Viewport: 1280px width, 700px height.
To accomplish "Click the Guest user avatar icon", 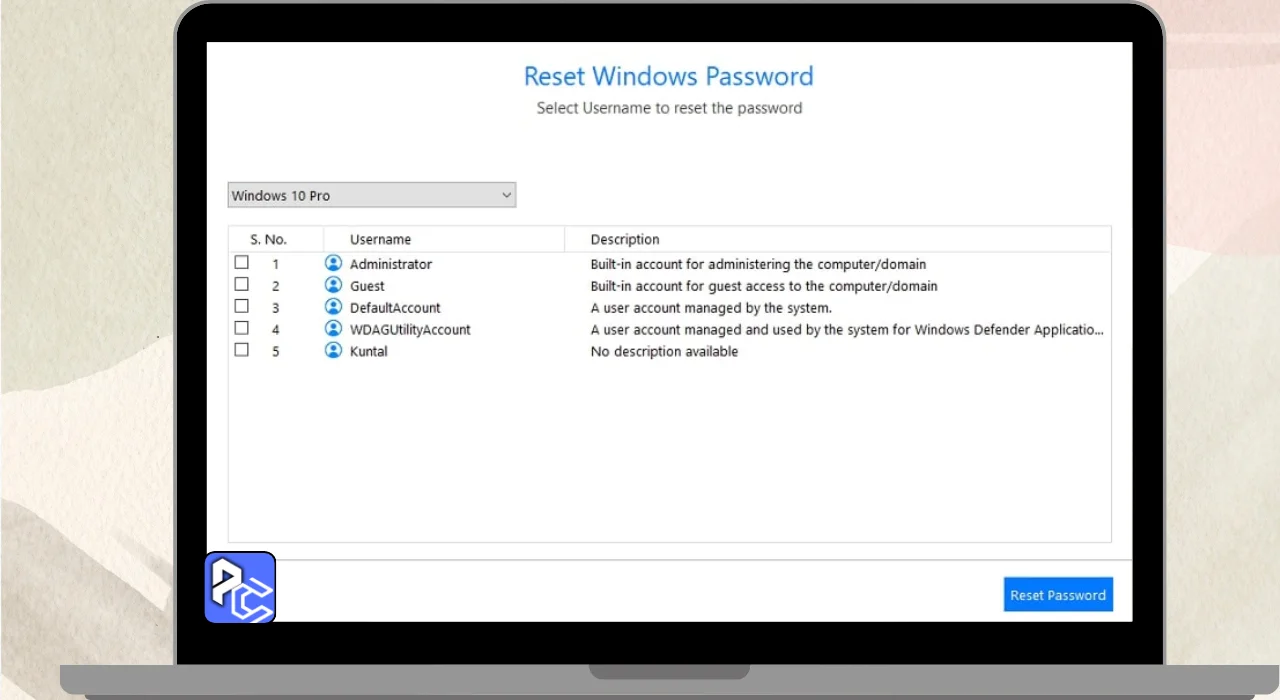I will click(333, 285).
